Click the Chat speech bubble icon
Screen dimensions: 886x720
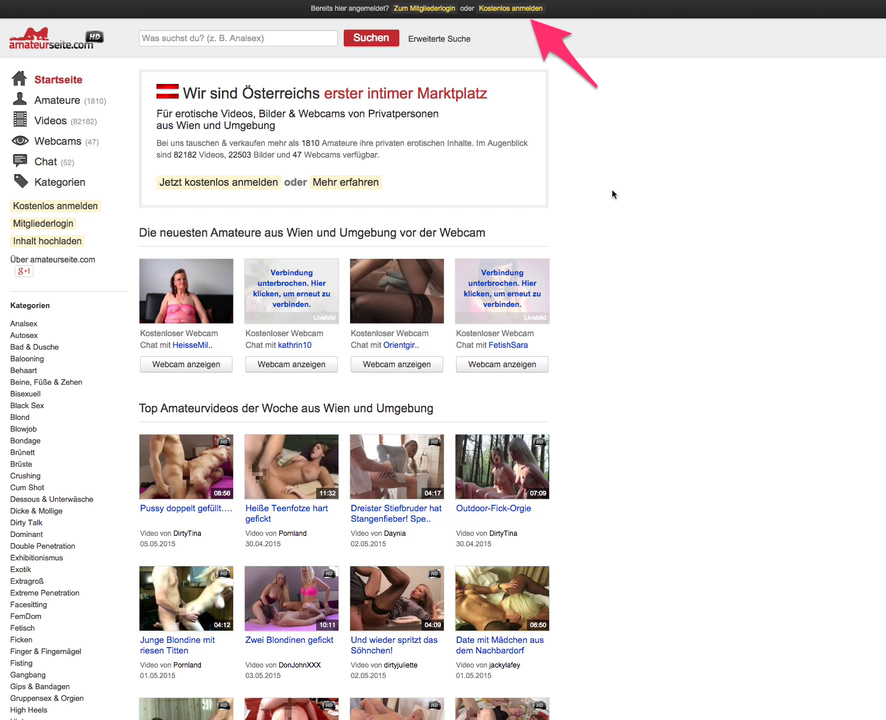19,161
